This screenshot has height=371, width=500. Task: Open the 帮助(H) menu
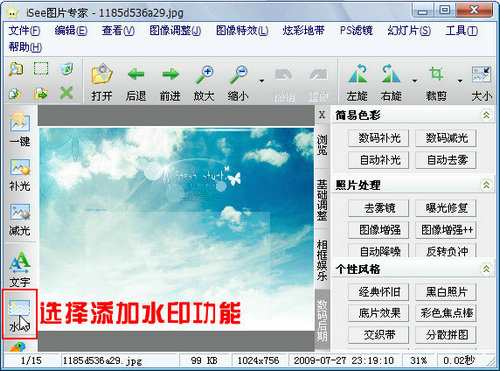25,47
